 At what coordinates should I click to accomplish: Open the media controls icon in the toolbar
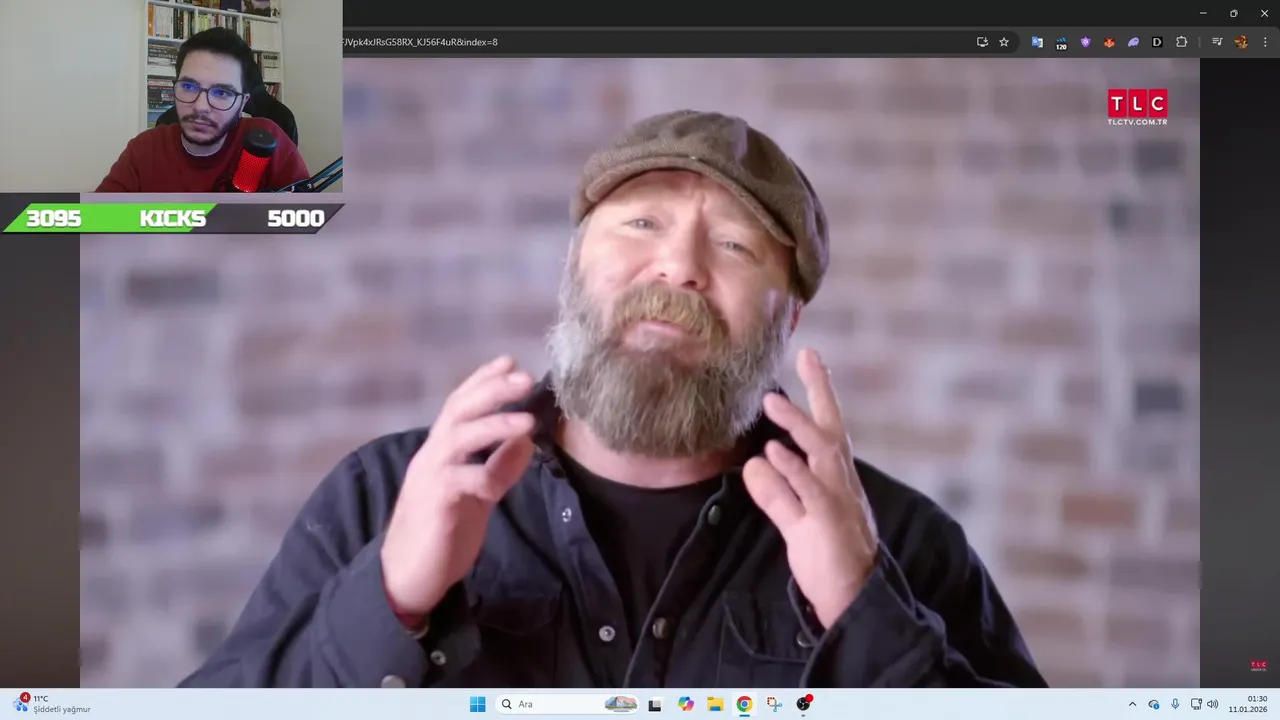tap(1217, 42)
